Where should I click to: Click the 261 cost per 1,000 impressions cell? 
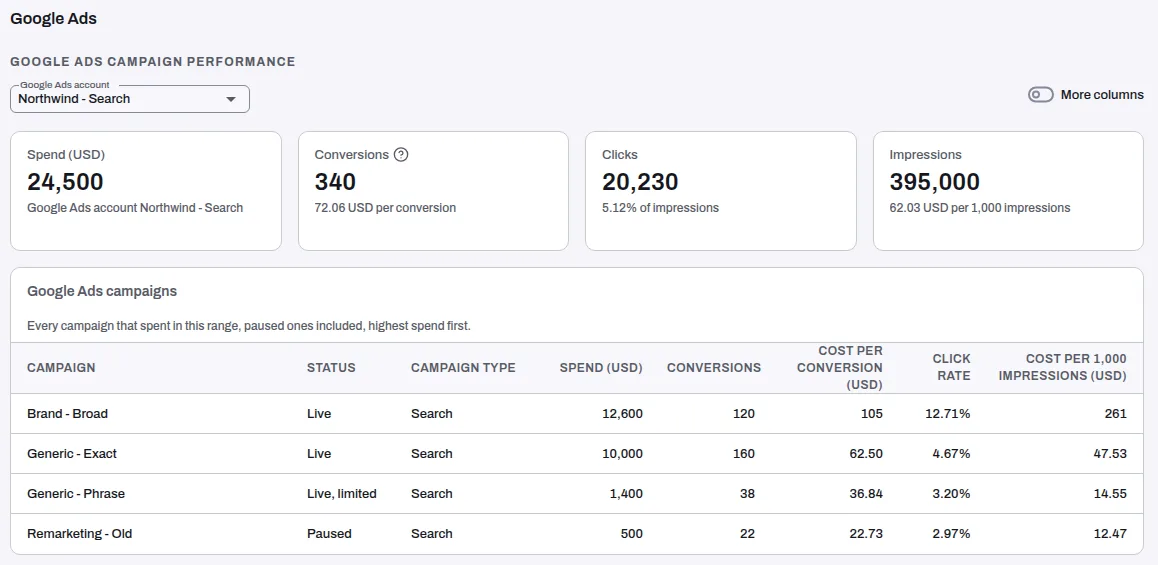tap(1117, 414)
